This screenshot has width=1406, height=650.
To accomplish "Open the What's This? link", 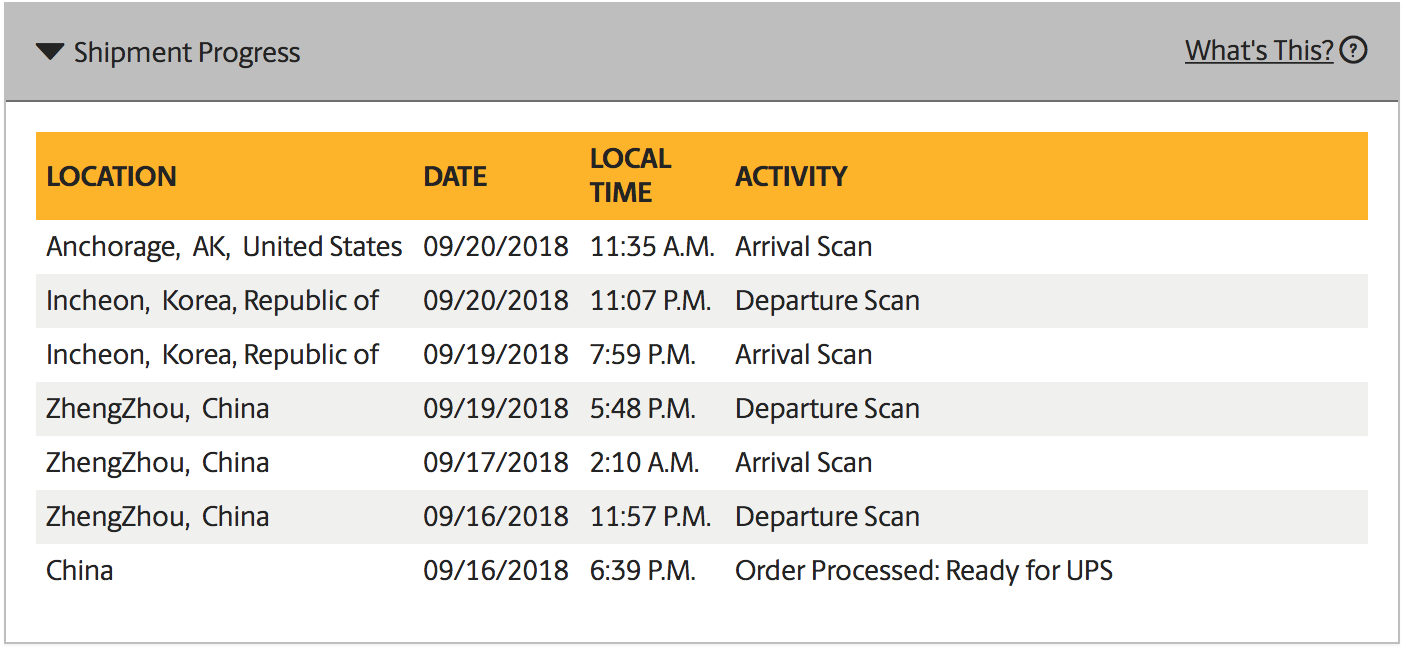I will point(1259,50).
